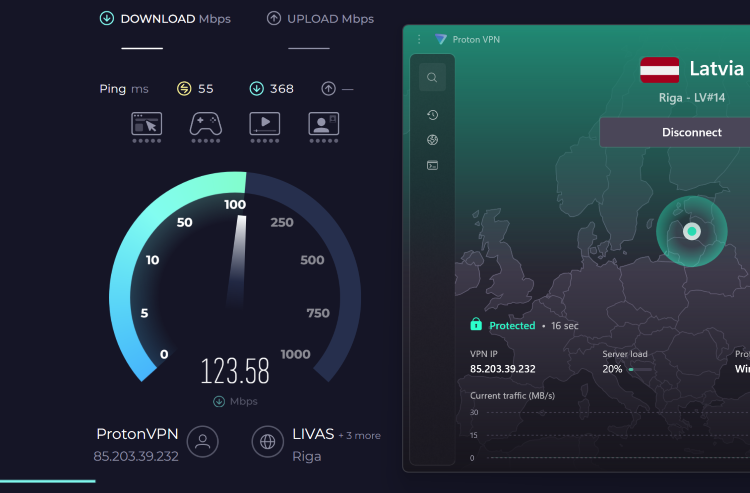Screen dimensions: 750x493
Task: Click the Riga - LV#14 server label
Action: pyautogui.click(x=692, y=98)
